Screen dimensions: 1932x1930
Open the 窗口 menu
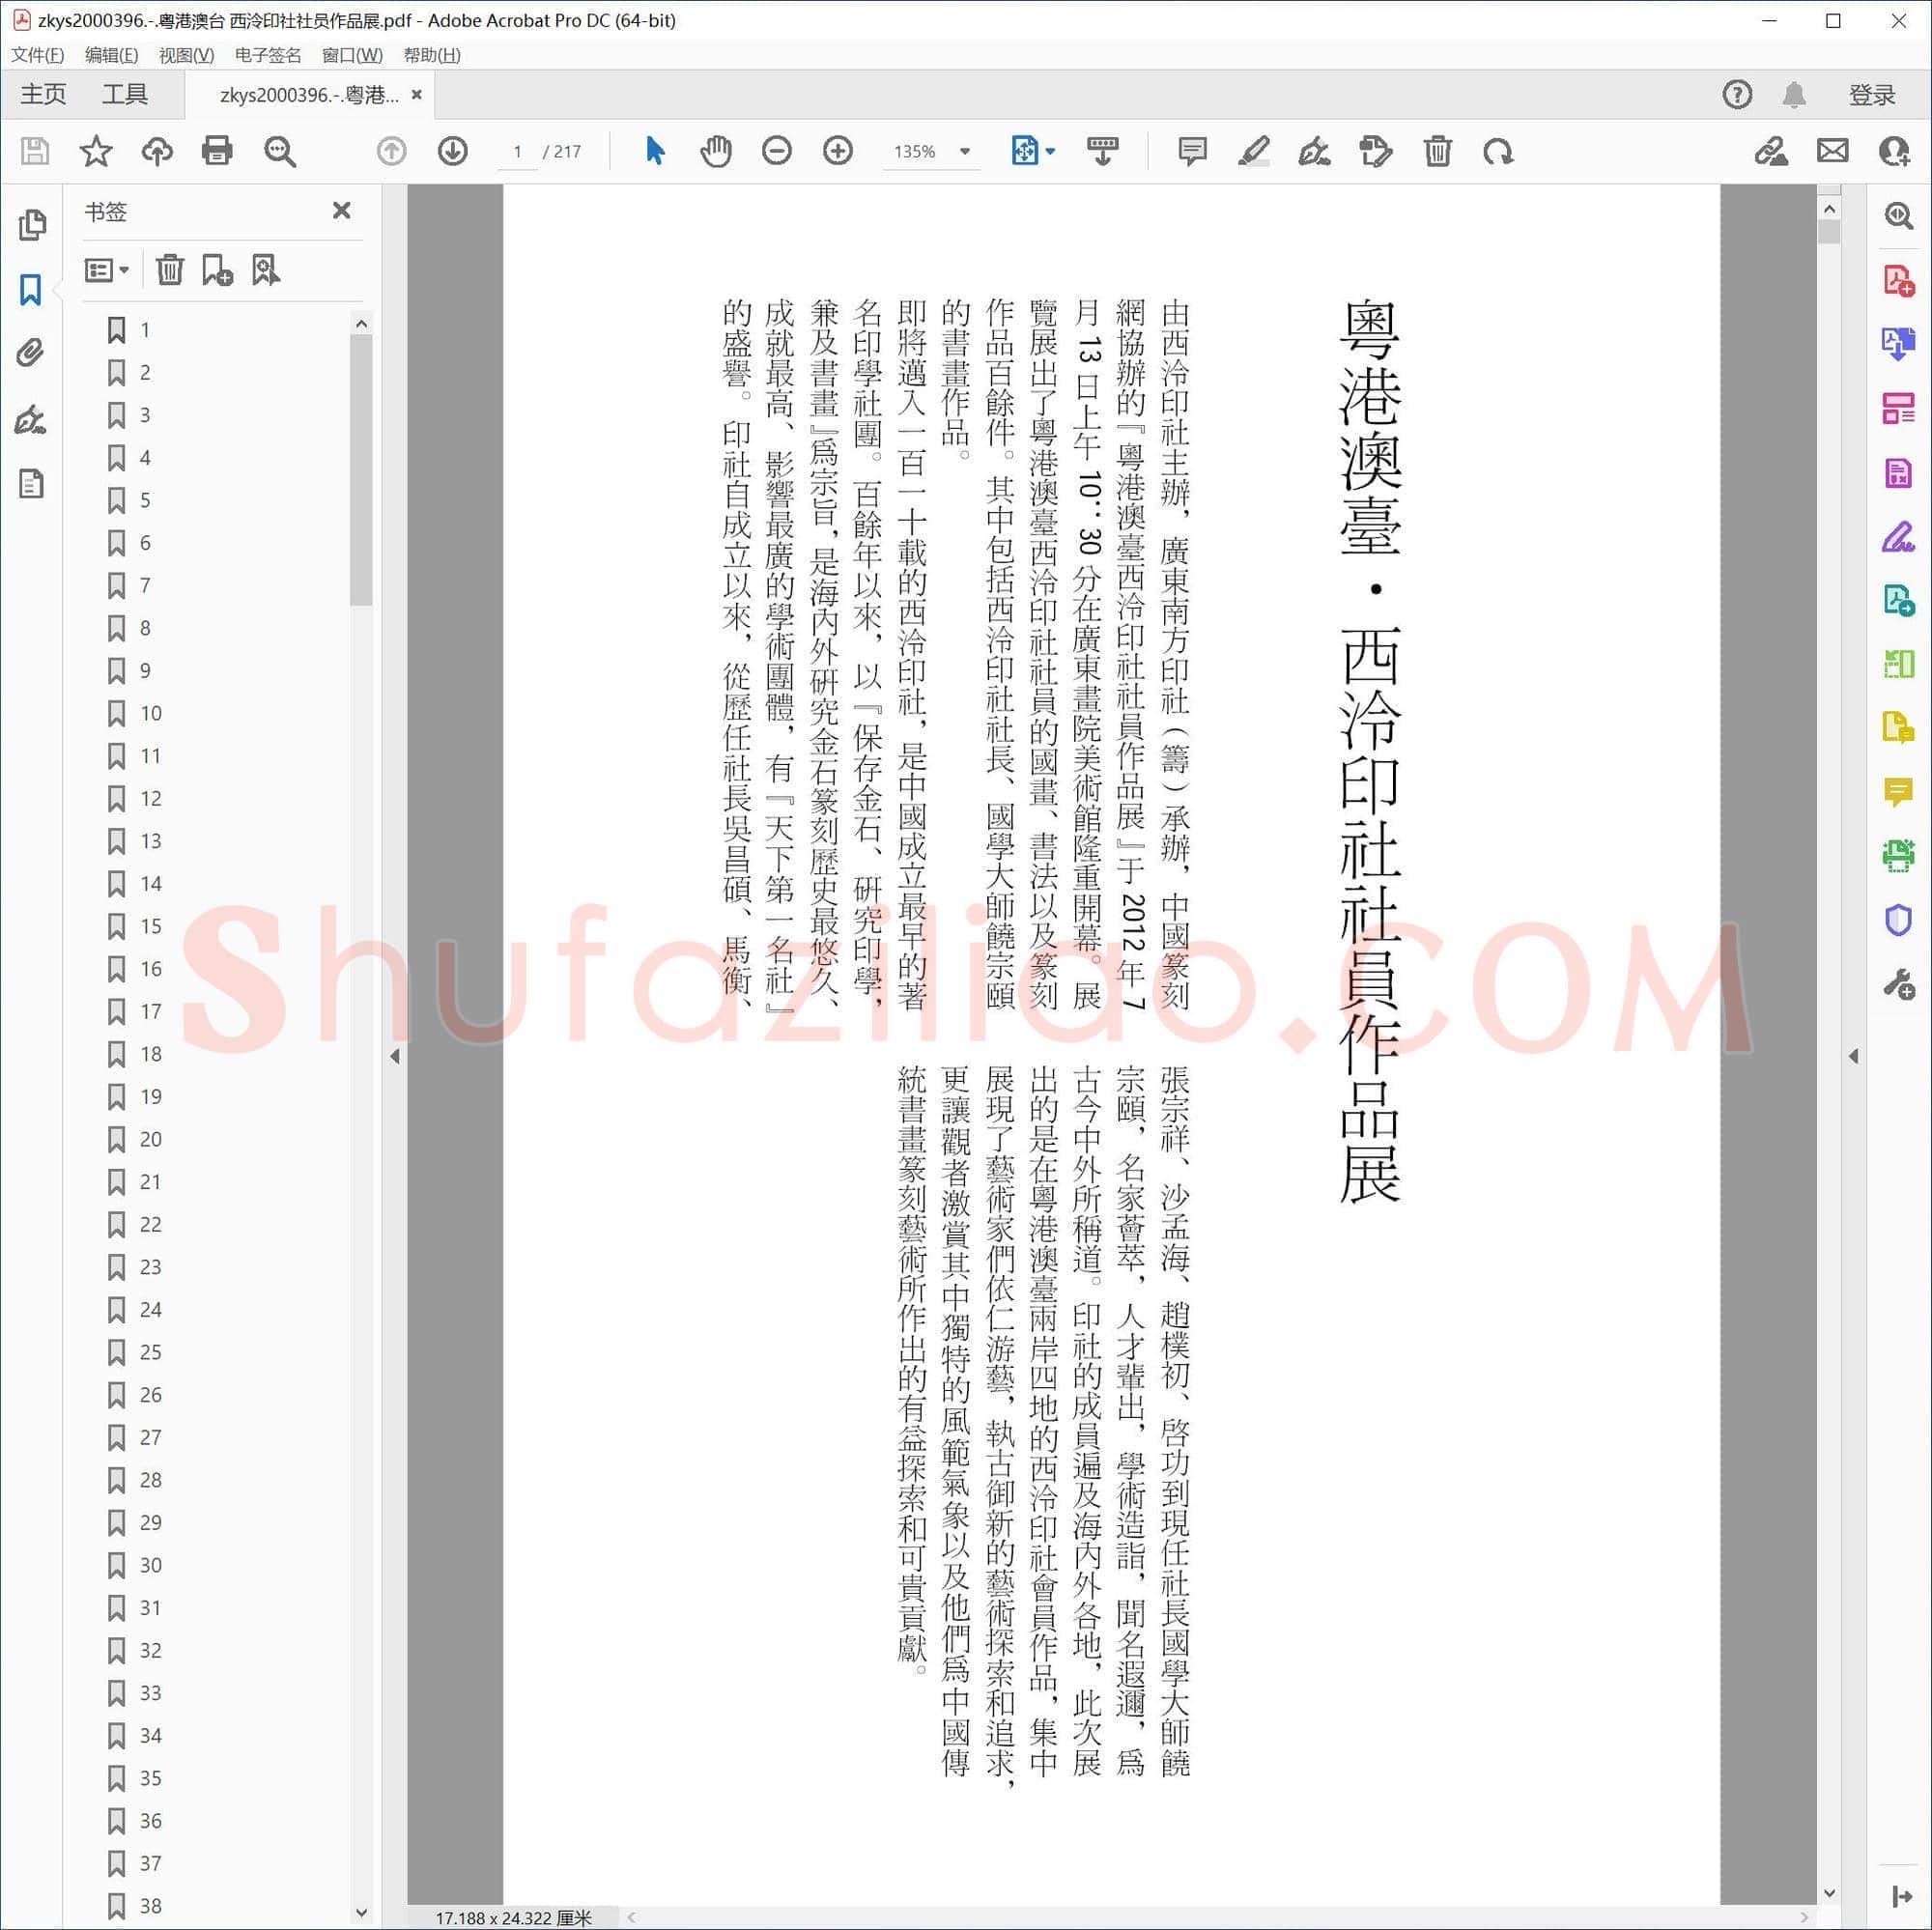point(352,55)
